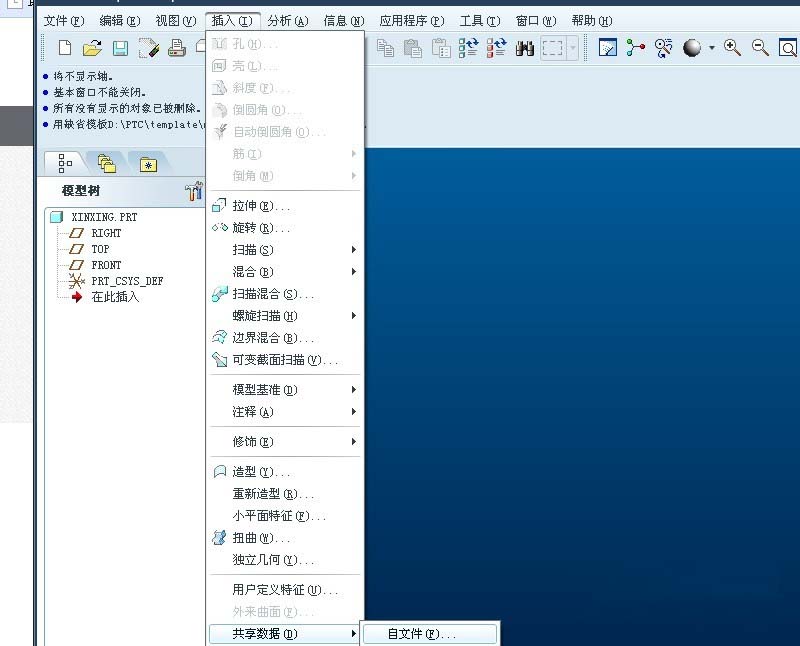Screen dimensions: 800x646
Task: Open the 应用程序(P) menu
Action: point(412,21)
